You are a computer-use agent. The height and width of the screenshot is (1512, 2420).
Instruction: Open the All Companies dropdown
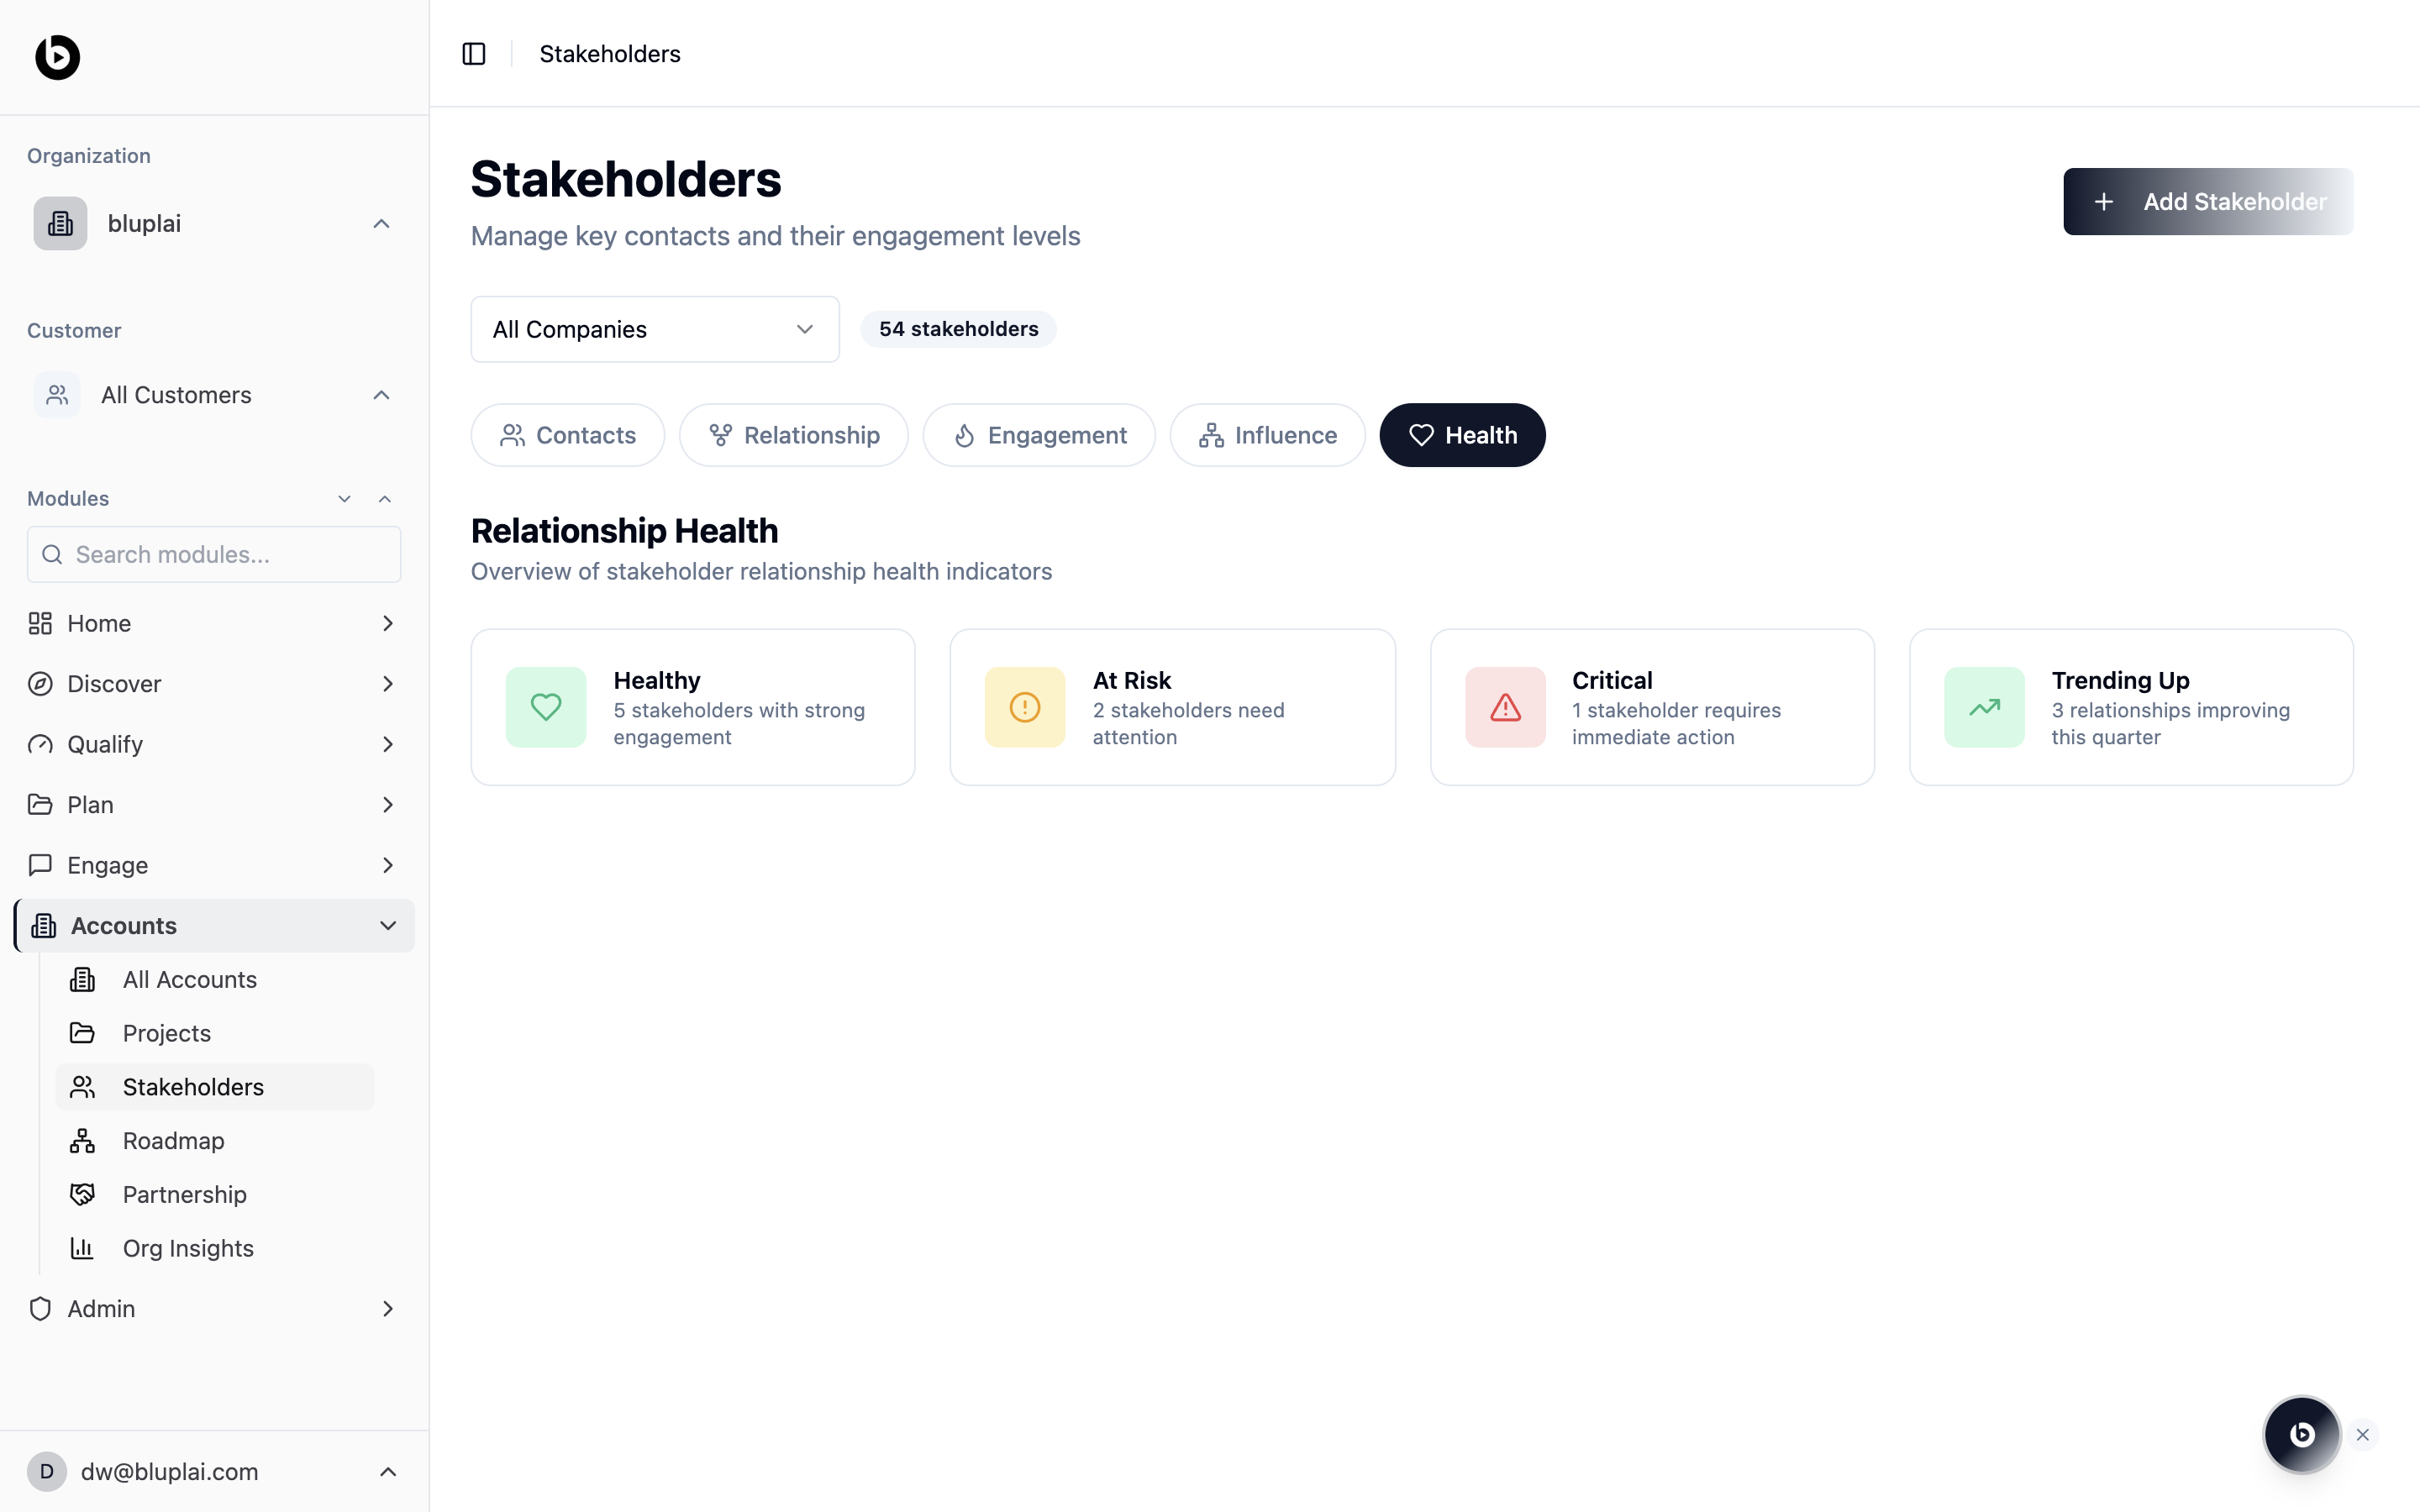pyautogui.click(x=654, y=329)
